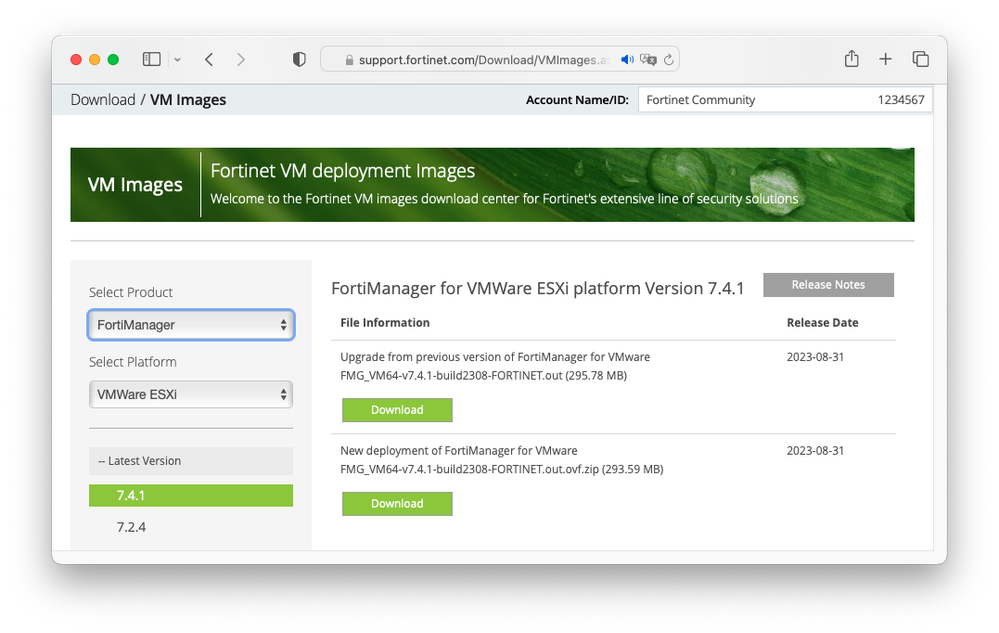Open a new tab with plus icon
Image resolution: width=999 pixels, height=633 pixels.
pyautogui.click(x=885, y=59)
